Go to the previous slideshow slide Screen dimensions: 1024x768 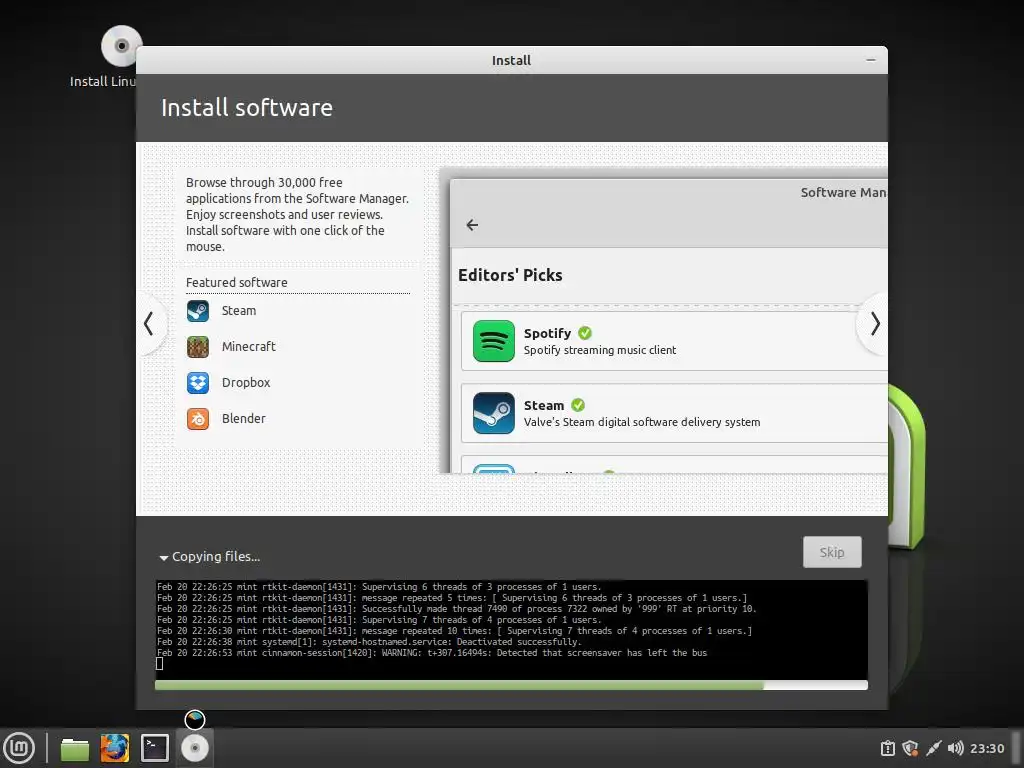click(150, 323)
